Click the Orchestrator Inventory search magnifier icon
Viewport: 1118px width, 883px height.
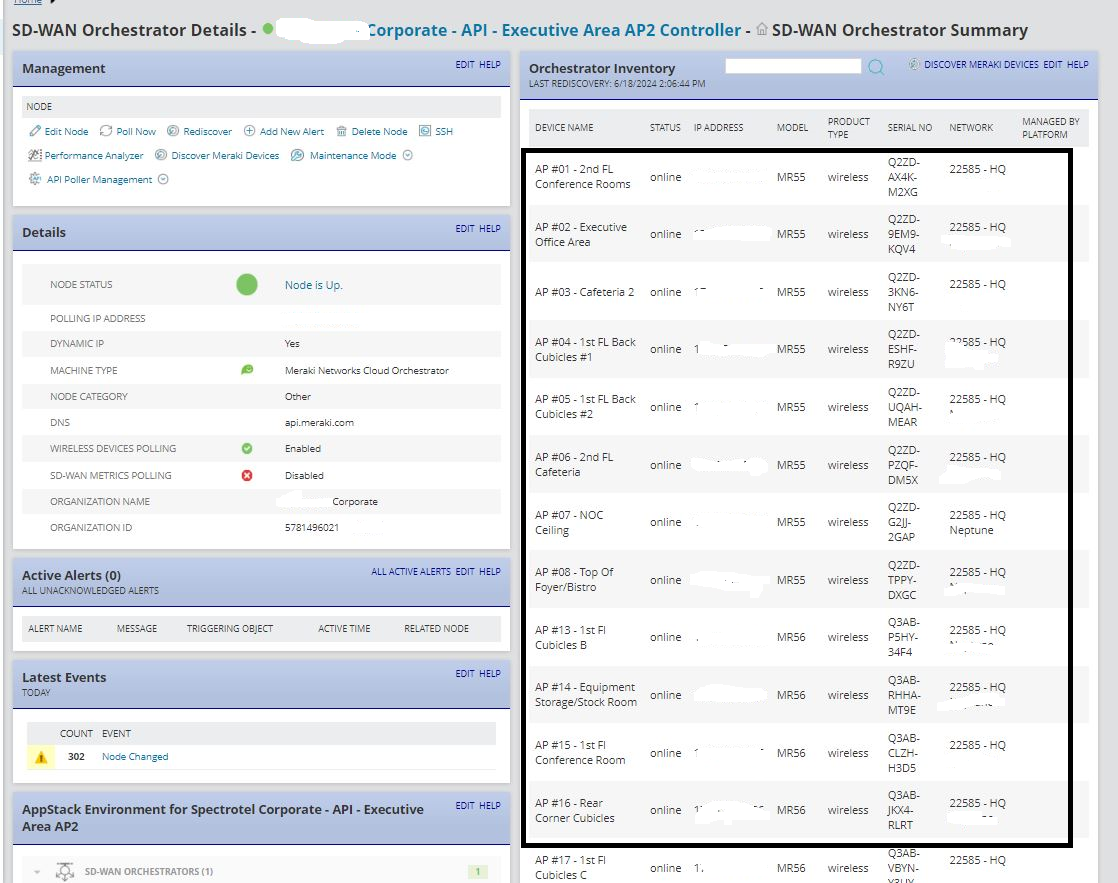coord(876,67)
